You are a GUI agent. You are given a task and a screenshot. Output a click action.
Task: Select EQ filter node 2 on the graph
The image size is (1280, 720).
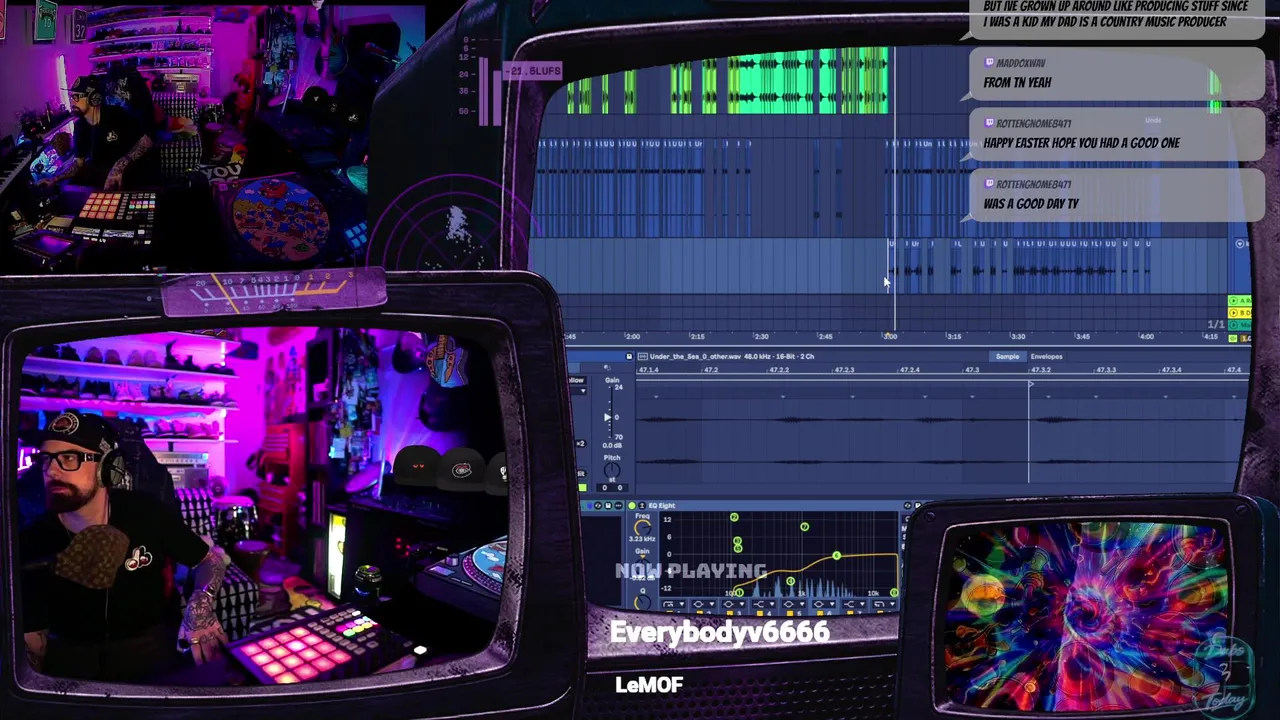(x=734, y=517)
